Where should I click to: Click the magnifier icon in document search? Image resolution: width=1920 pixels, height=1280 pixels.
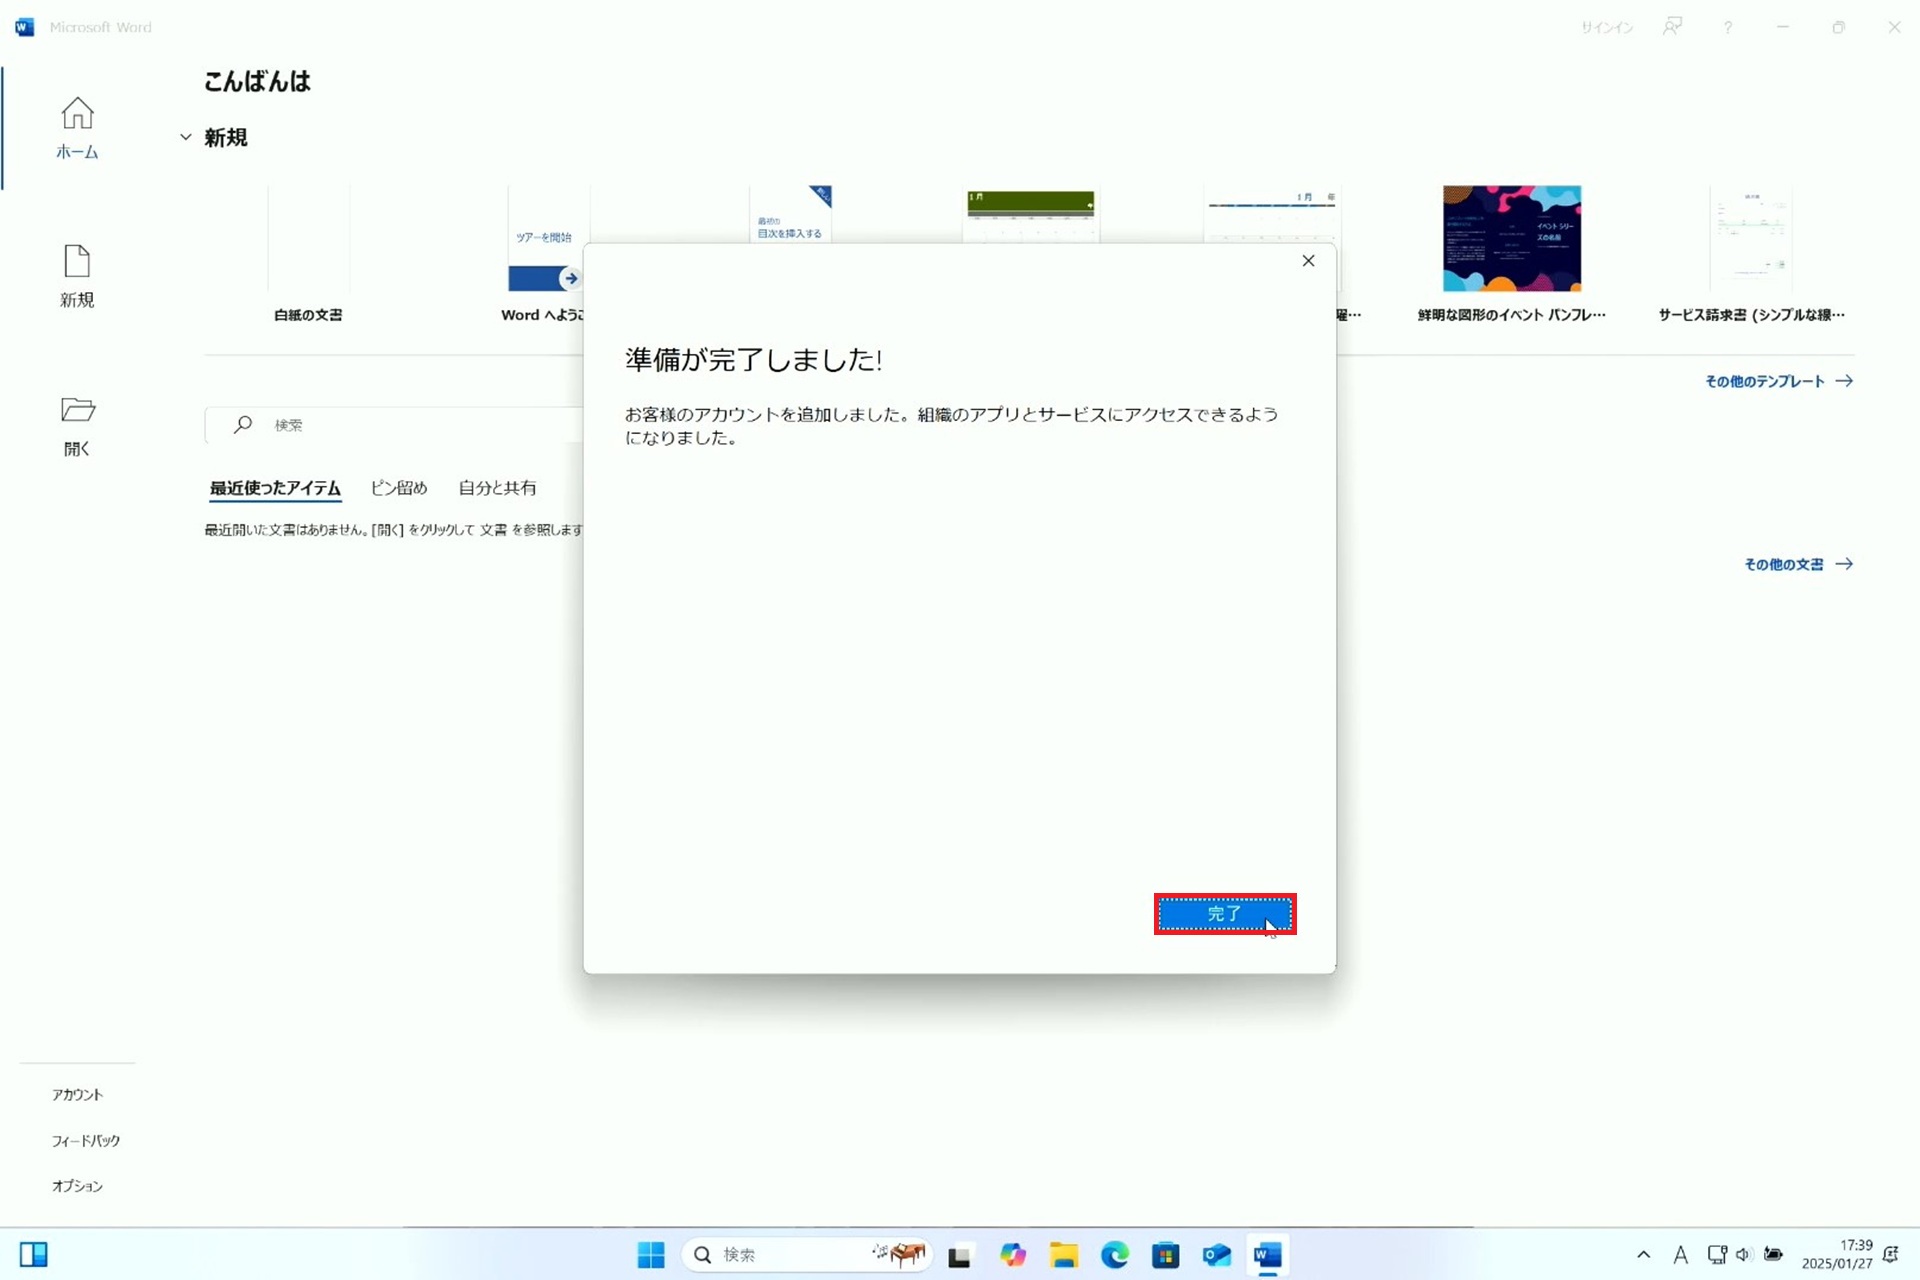pyautogui.click(x=243, y=425)
